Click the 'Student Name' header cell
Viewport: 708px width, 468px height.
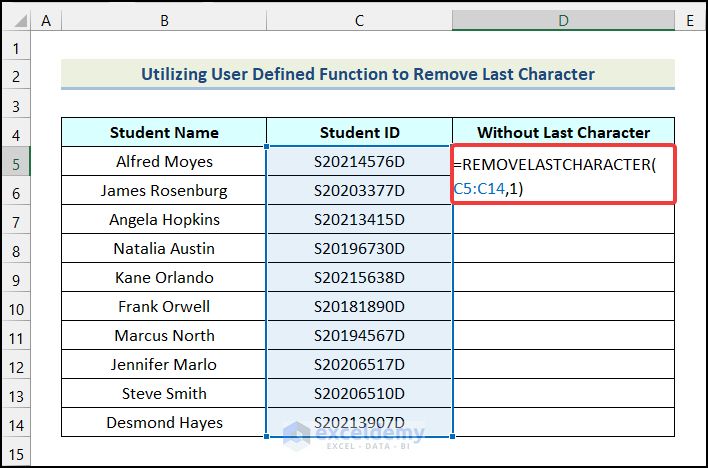(164, 132)
